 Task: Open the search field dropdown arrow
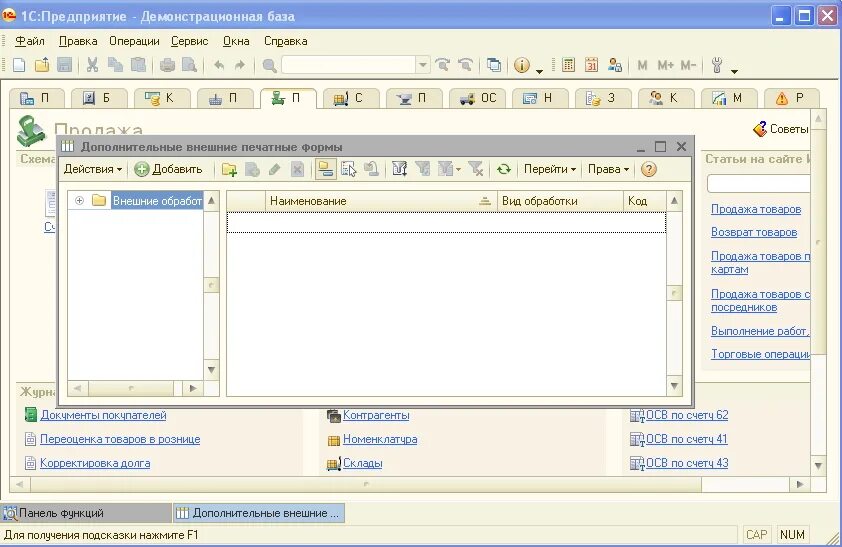[423, 65]
